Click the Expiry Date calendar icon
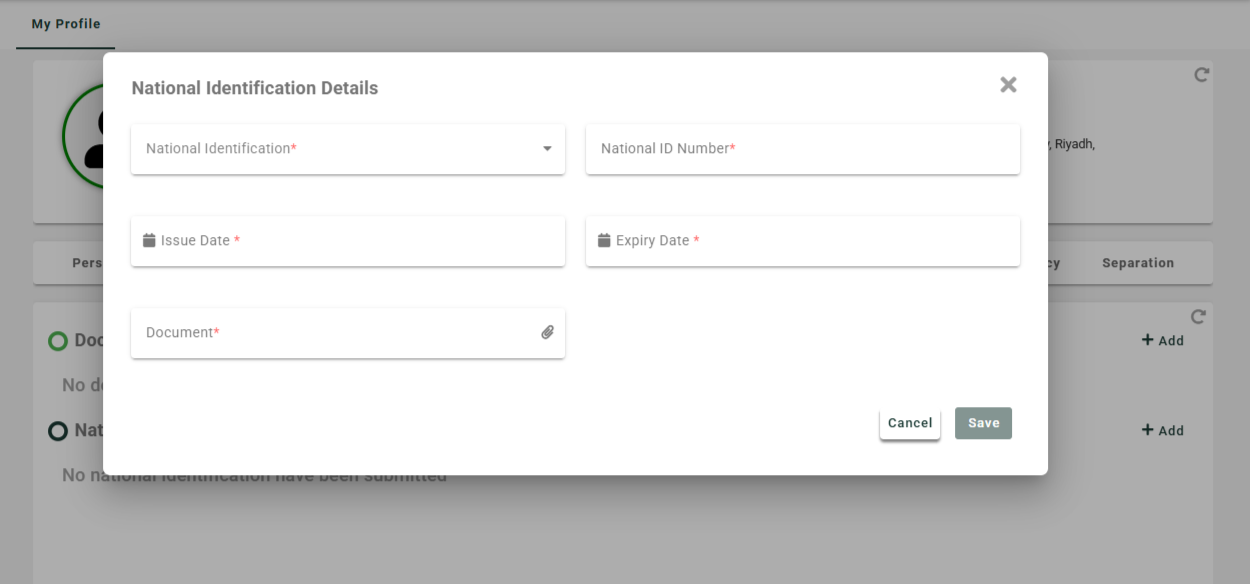Screen dimensions: 1250x584 [604, 240]
